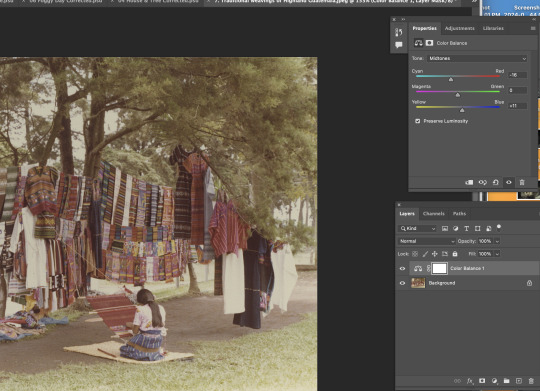The width and height of the screenshot is (540, 391).
Task: Switch to the Paths tab
Action: (459, 214)
